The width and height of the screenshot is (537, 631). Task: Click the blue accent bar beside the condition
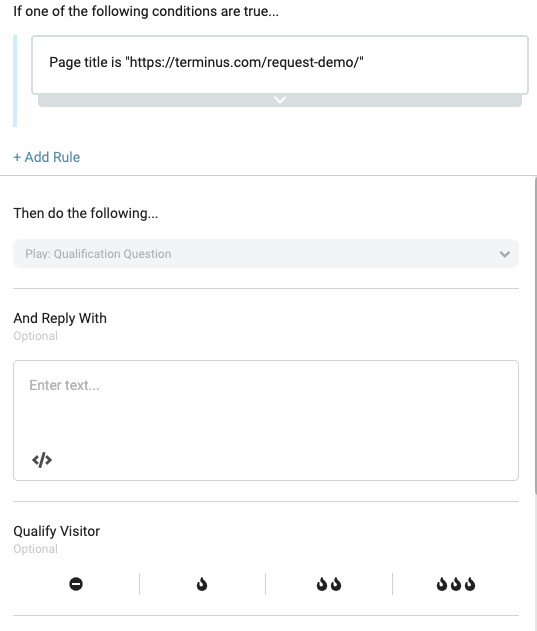15,81
